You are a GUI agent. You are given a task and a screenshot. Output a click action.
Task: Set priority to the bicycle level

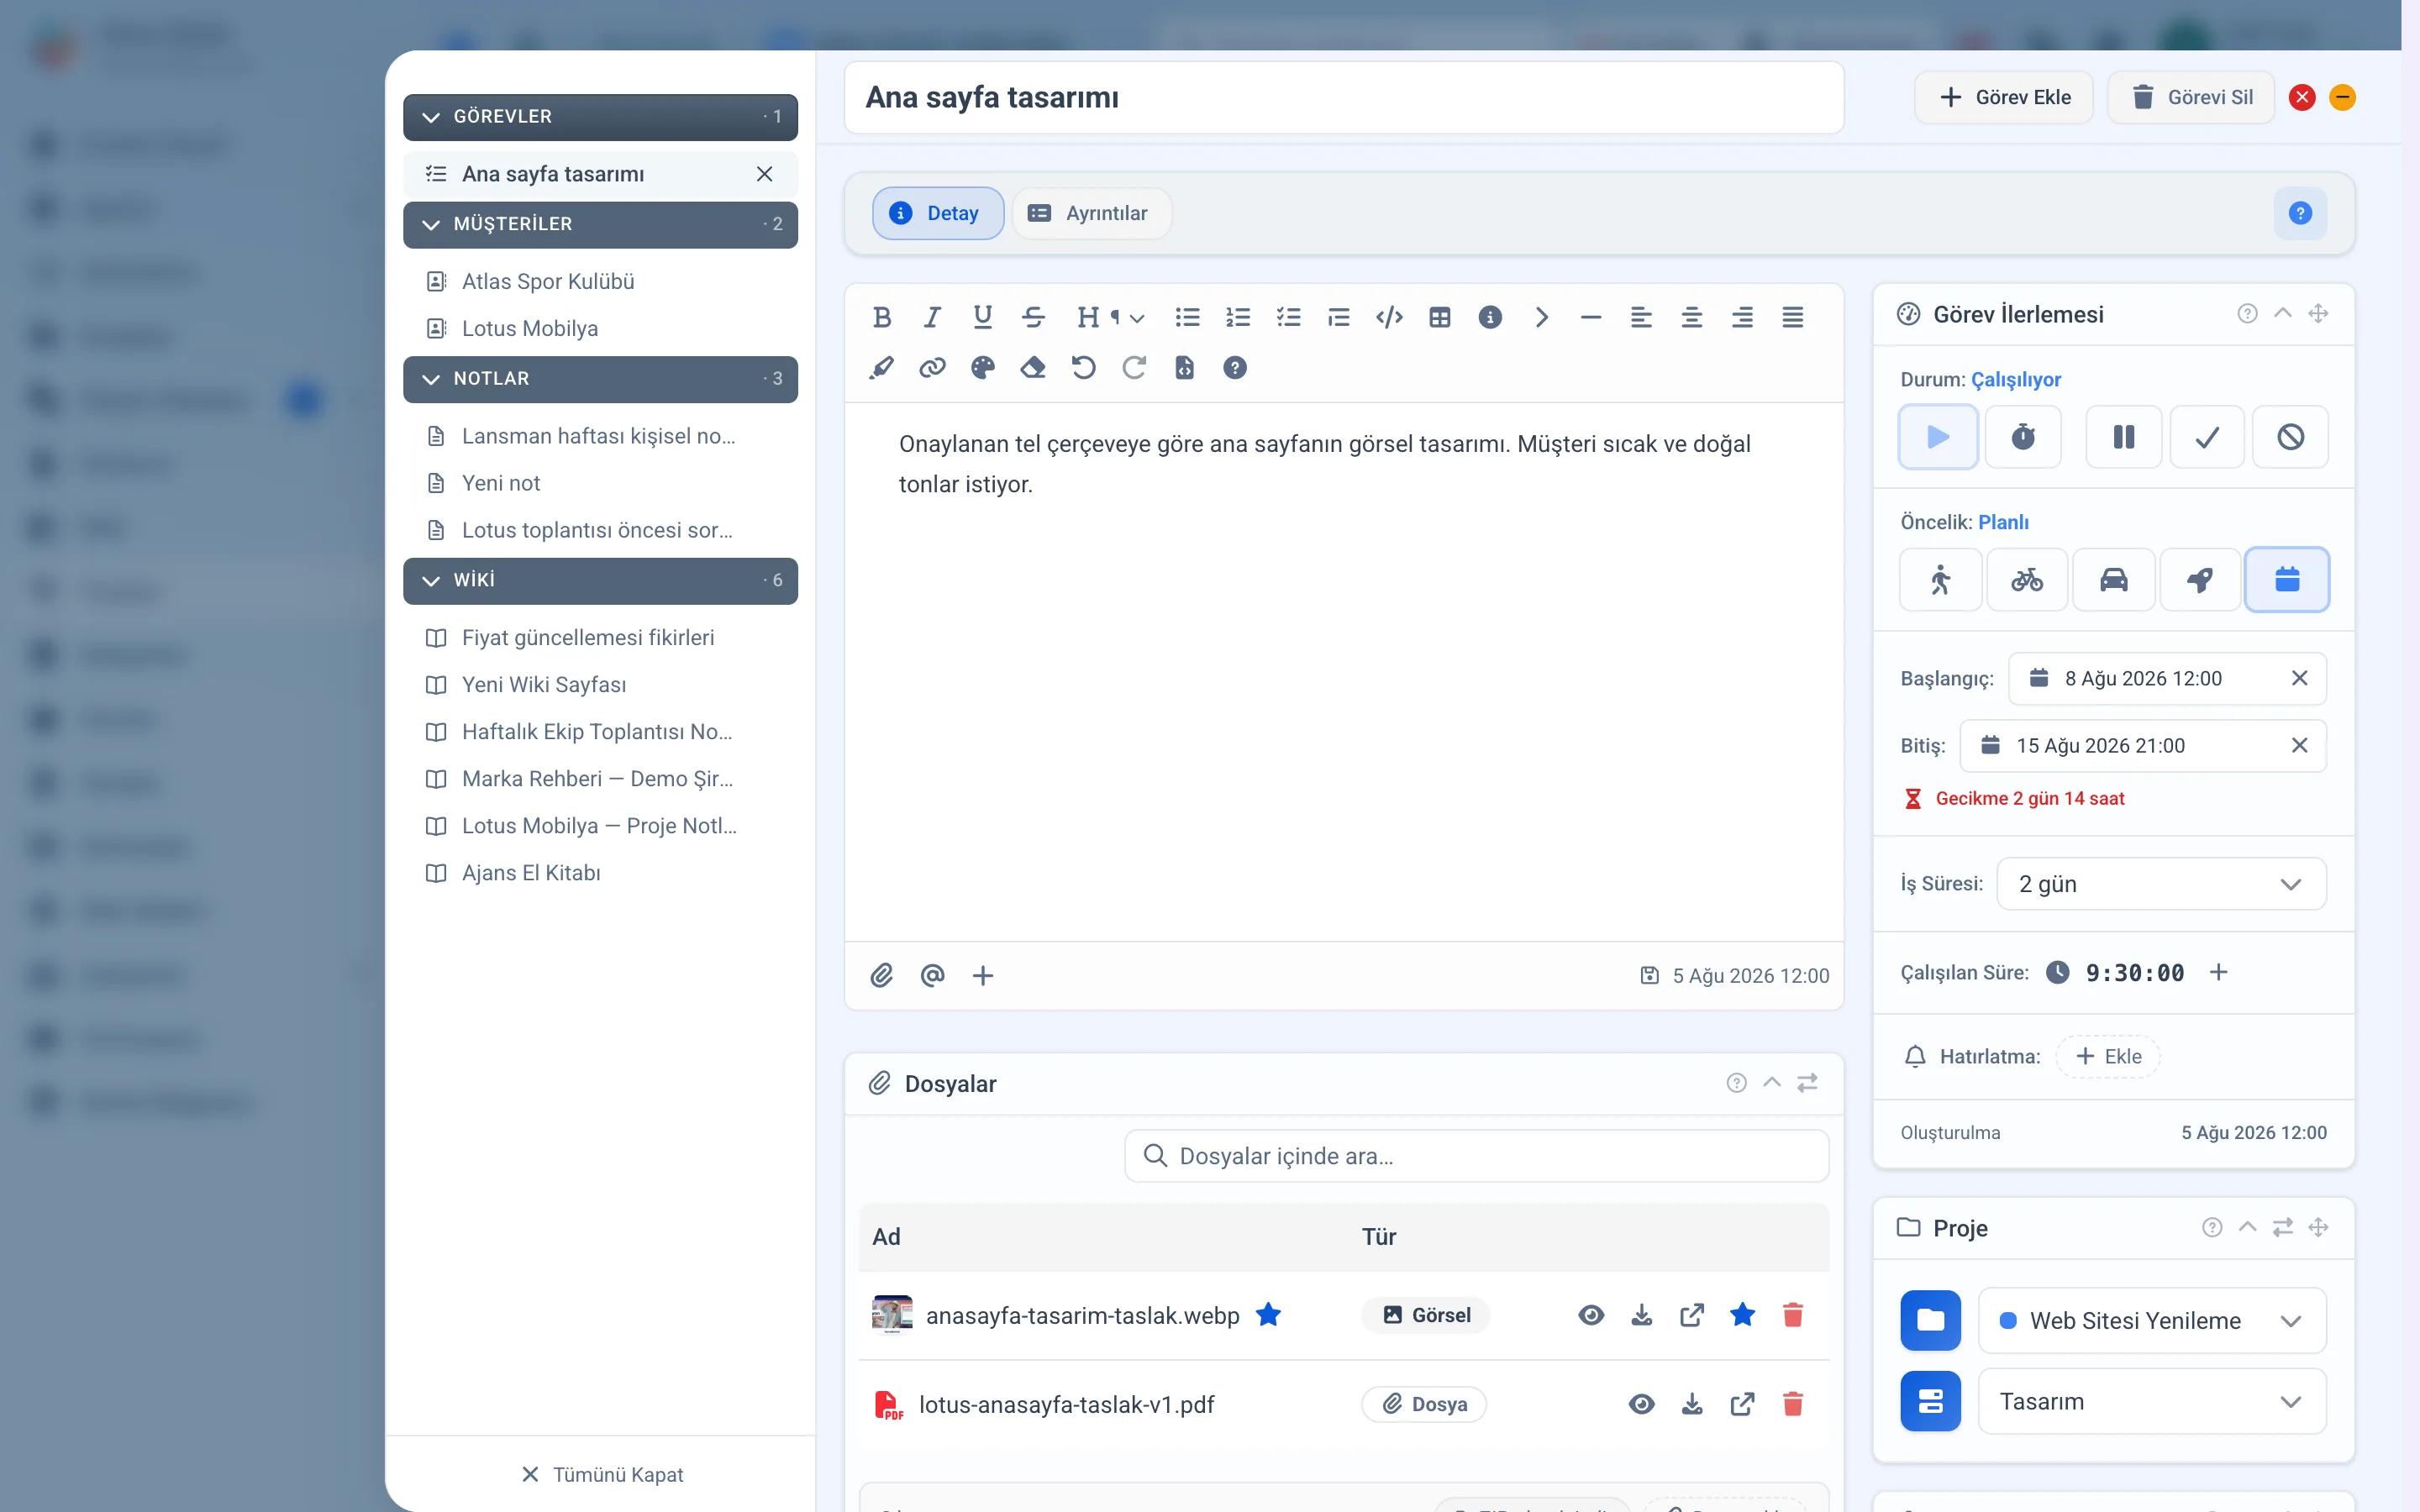tap(2027, 580)
